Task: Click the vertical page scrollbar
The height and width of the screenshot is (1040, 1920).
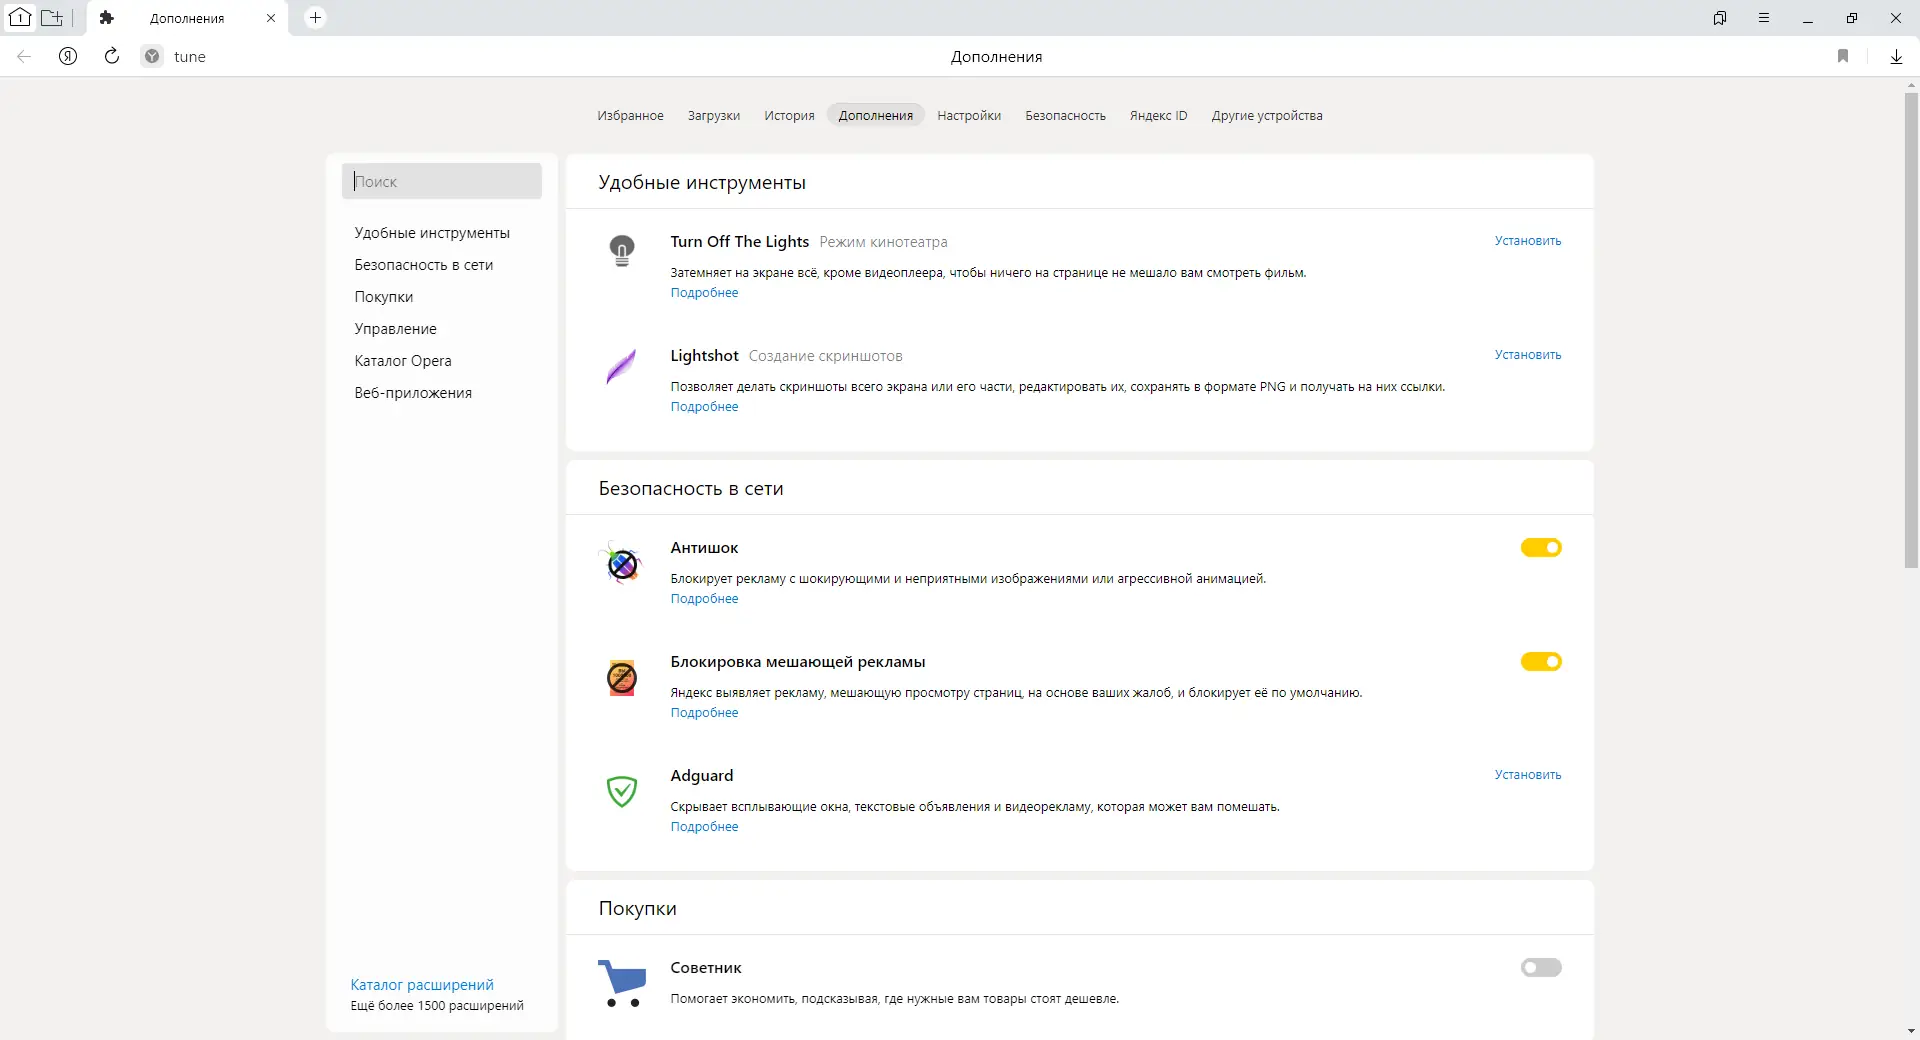Action: [x=1911, y=330]
